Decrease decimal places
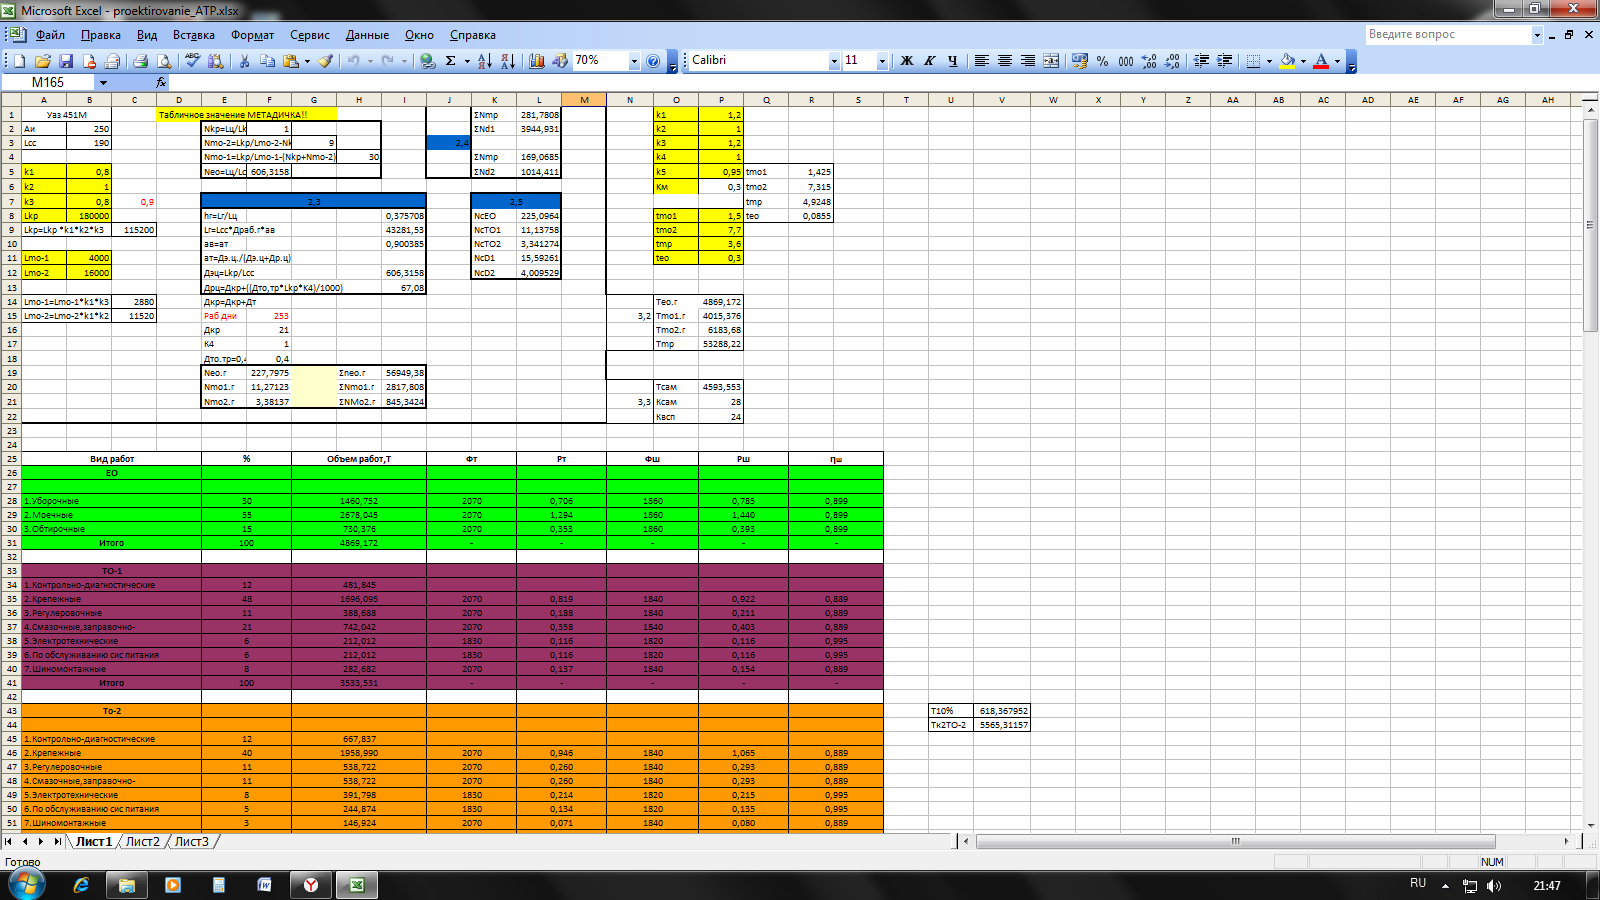This screenshot has height=900, width=1600. click(x=1172, y=61)
